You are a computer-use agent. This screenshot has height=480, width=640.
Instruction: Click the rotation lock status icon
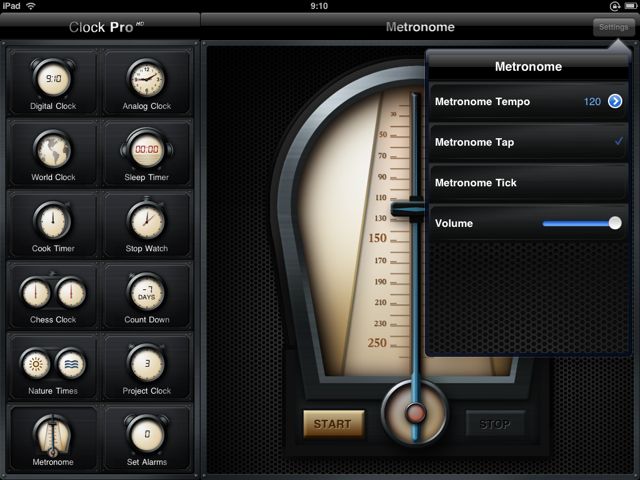(x=614, y=6)
